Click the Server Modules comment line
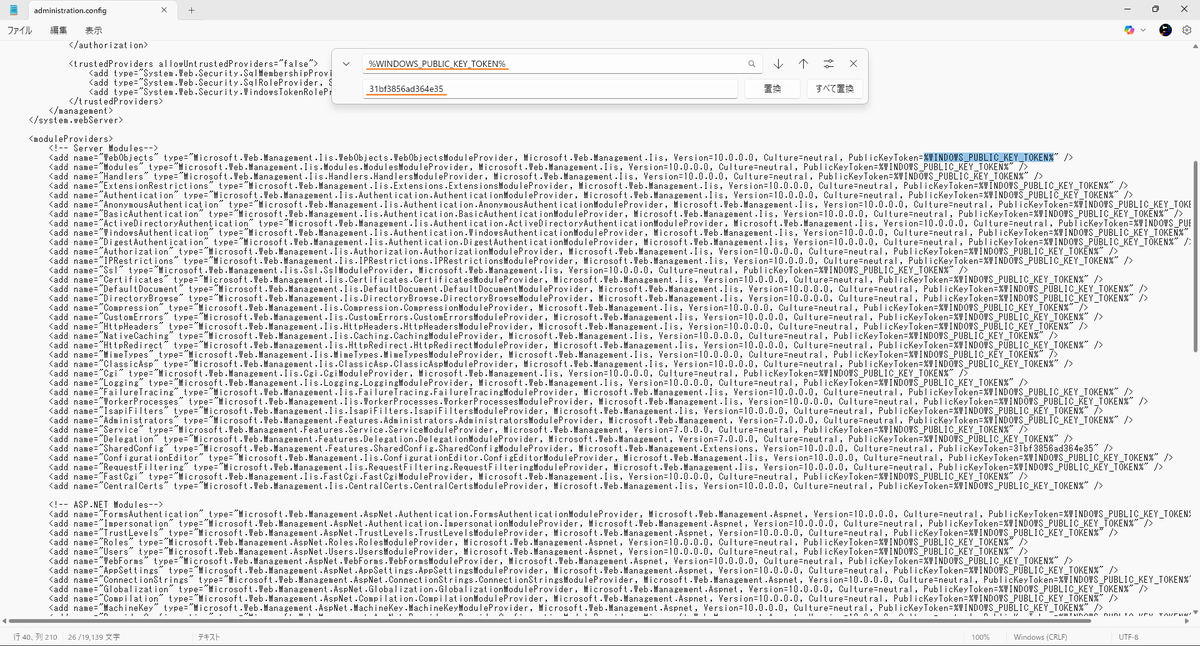 102,148
